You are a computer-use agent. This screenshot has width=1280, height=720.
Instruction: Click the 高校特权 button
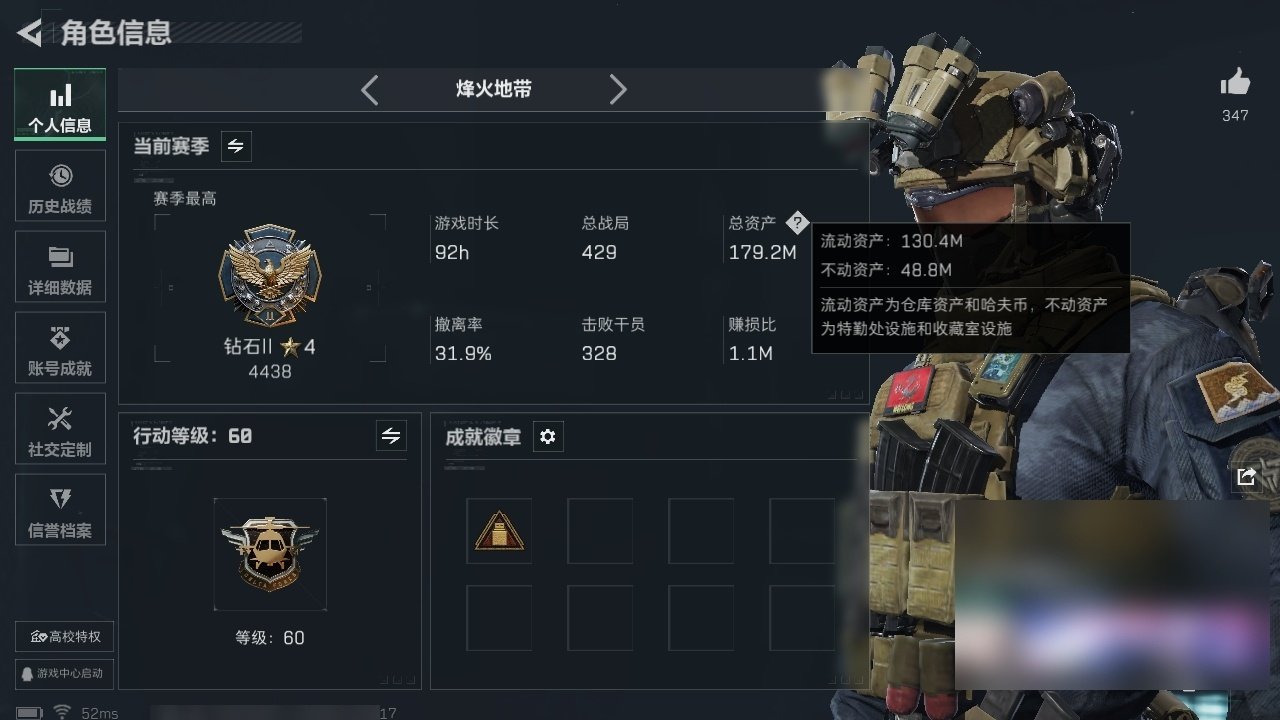point(64,637)
